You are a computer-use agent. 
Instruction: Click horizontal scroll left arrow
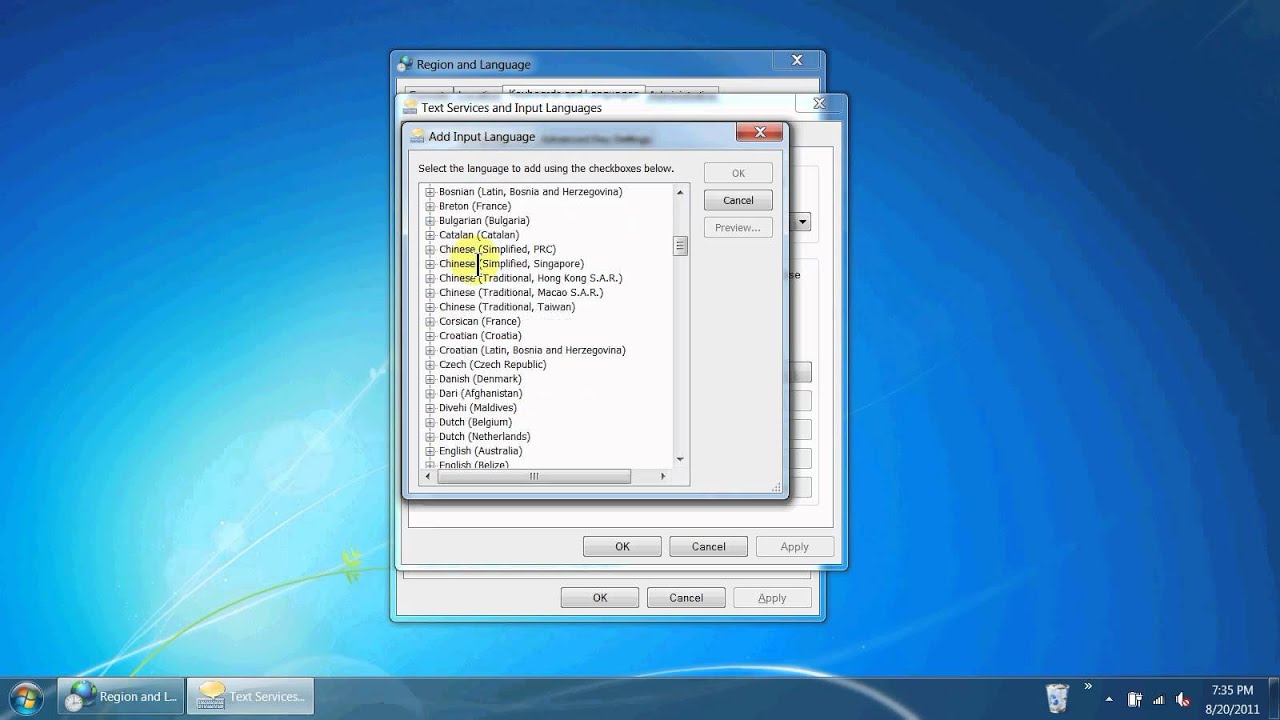point(428,477)
